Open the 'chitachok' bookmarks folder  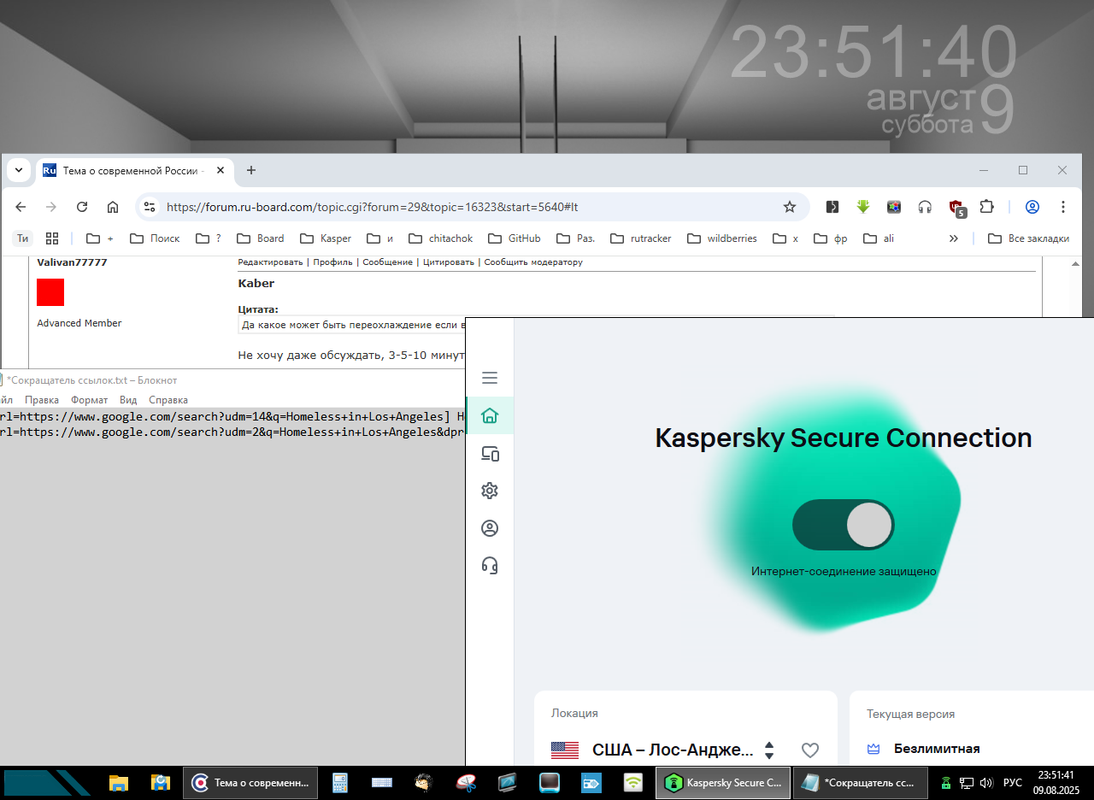pyautogui.click(x=440, y=239)
